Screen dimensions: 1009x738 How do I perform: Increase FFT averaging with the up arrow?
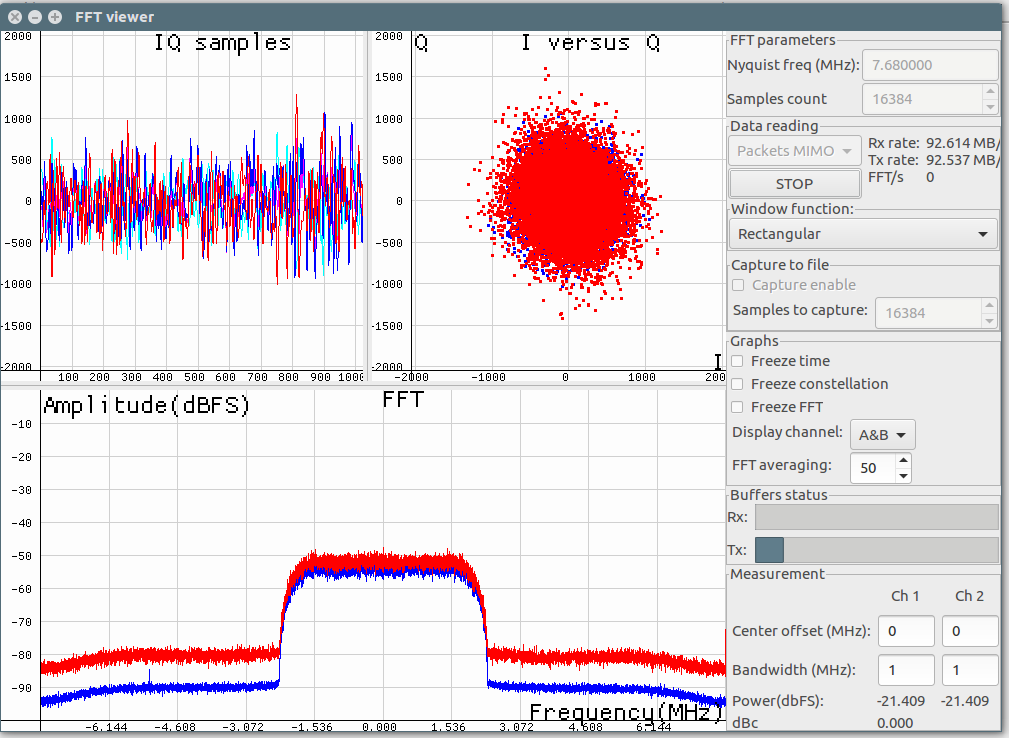[x=903, y=461]
